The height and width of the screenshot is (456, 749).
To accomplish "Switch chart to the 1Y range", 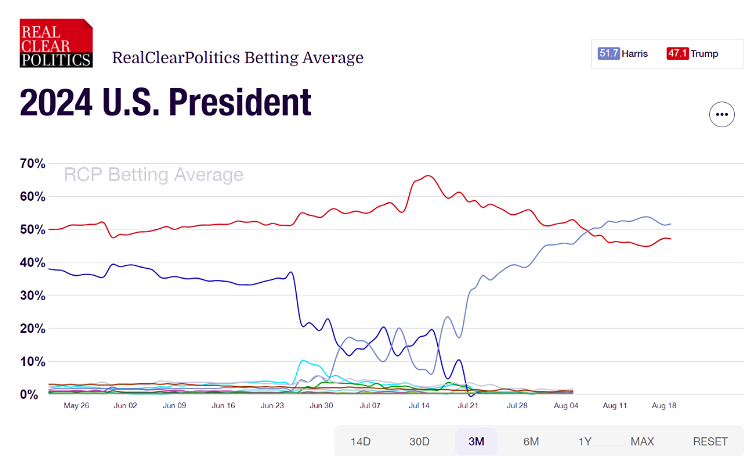I will (585, 441).
